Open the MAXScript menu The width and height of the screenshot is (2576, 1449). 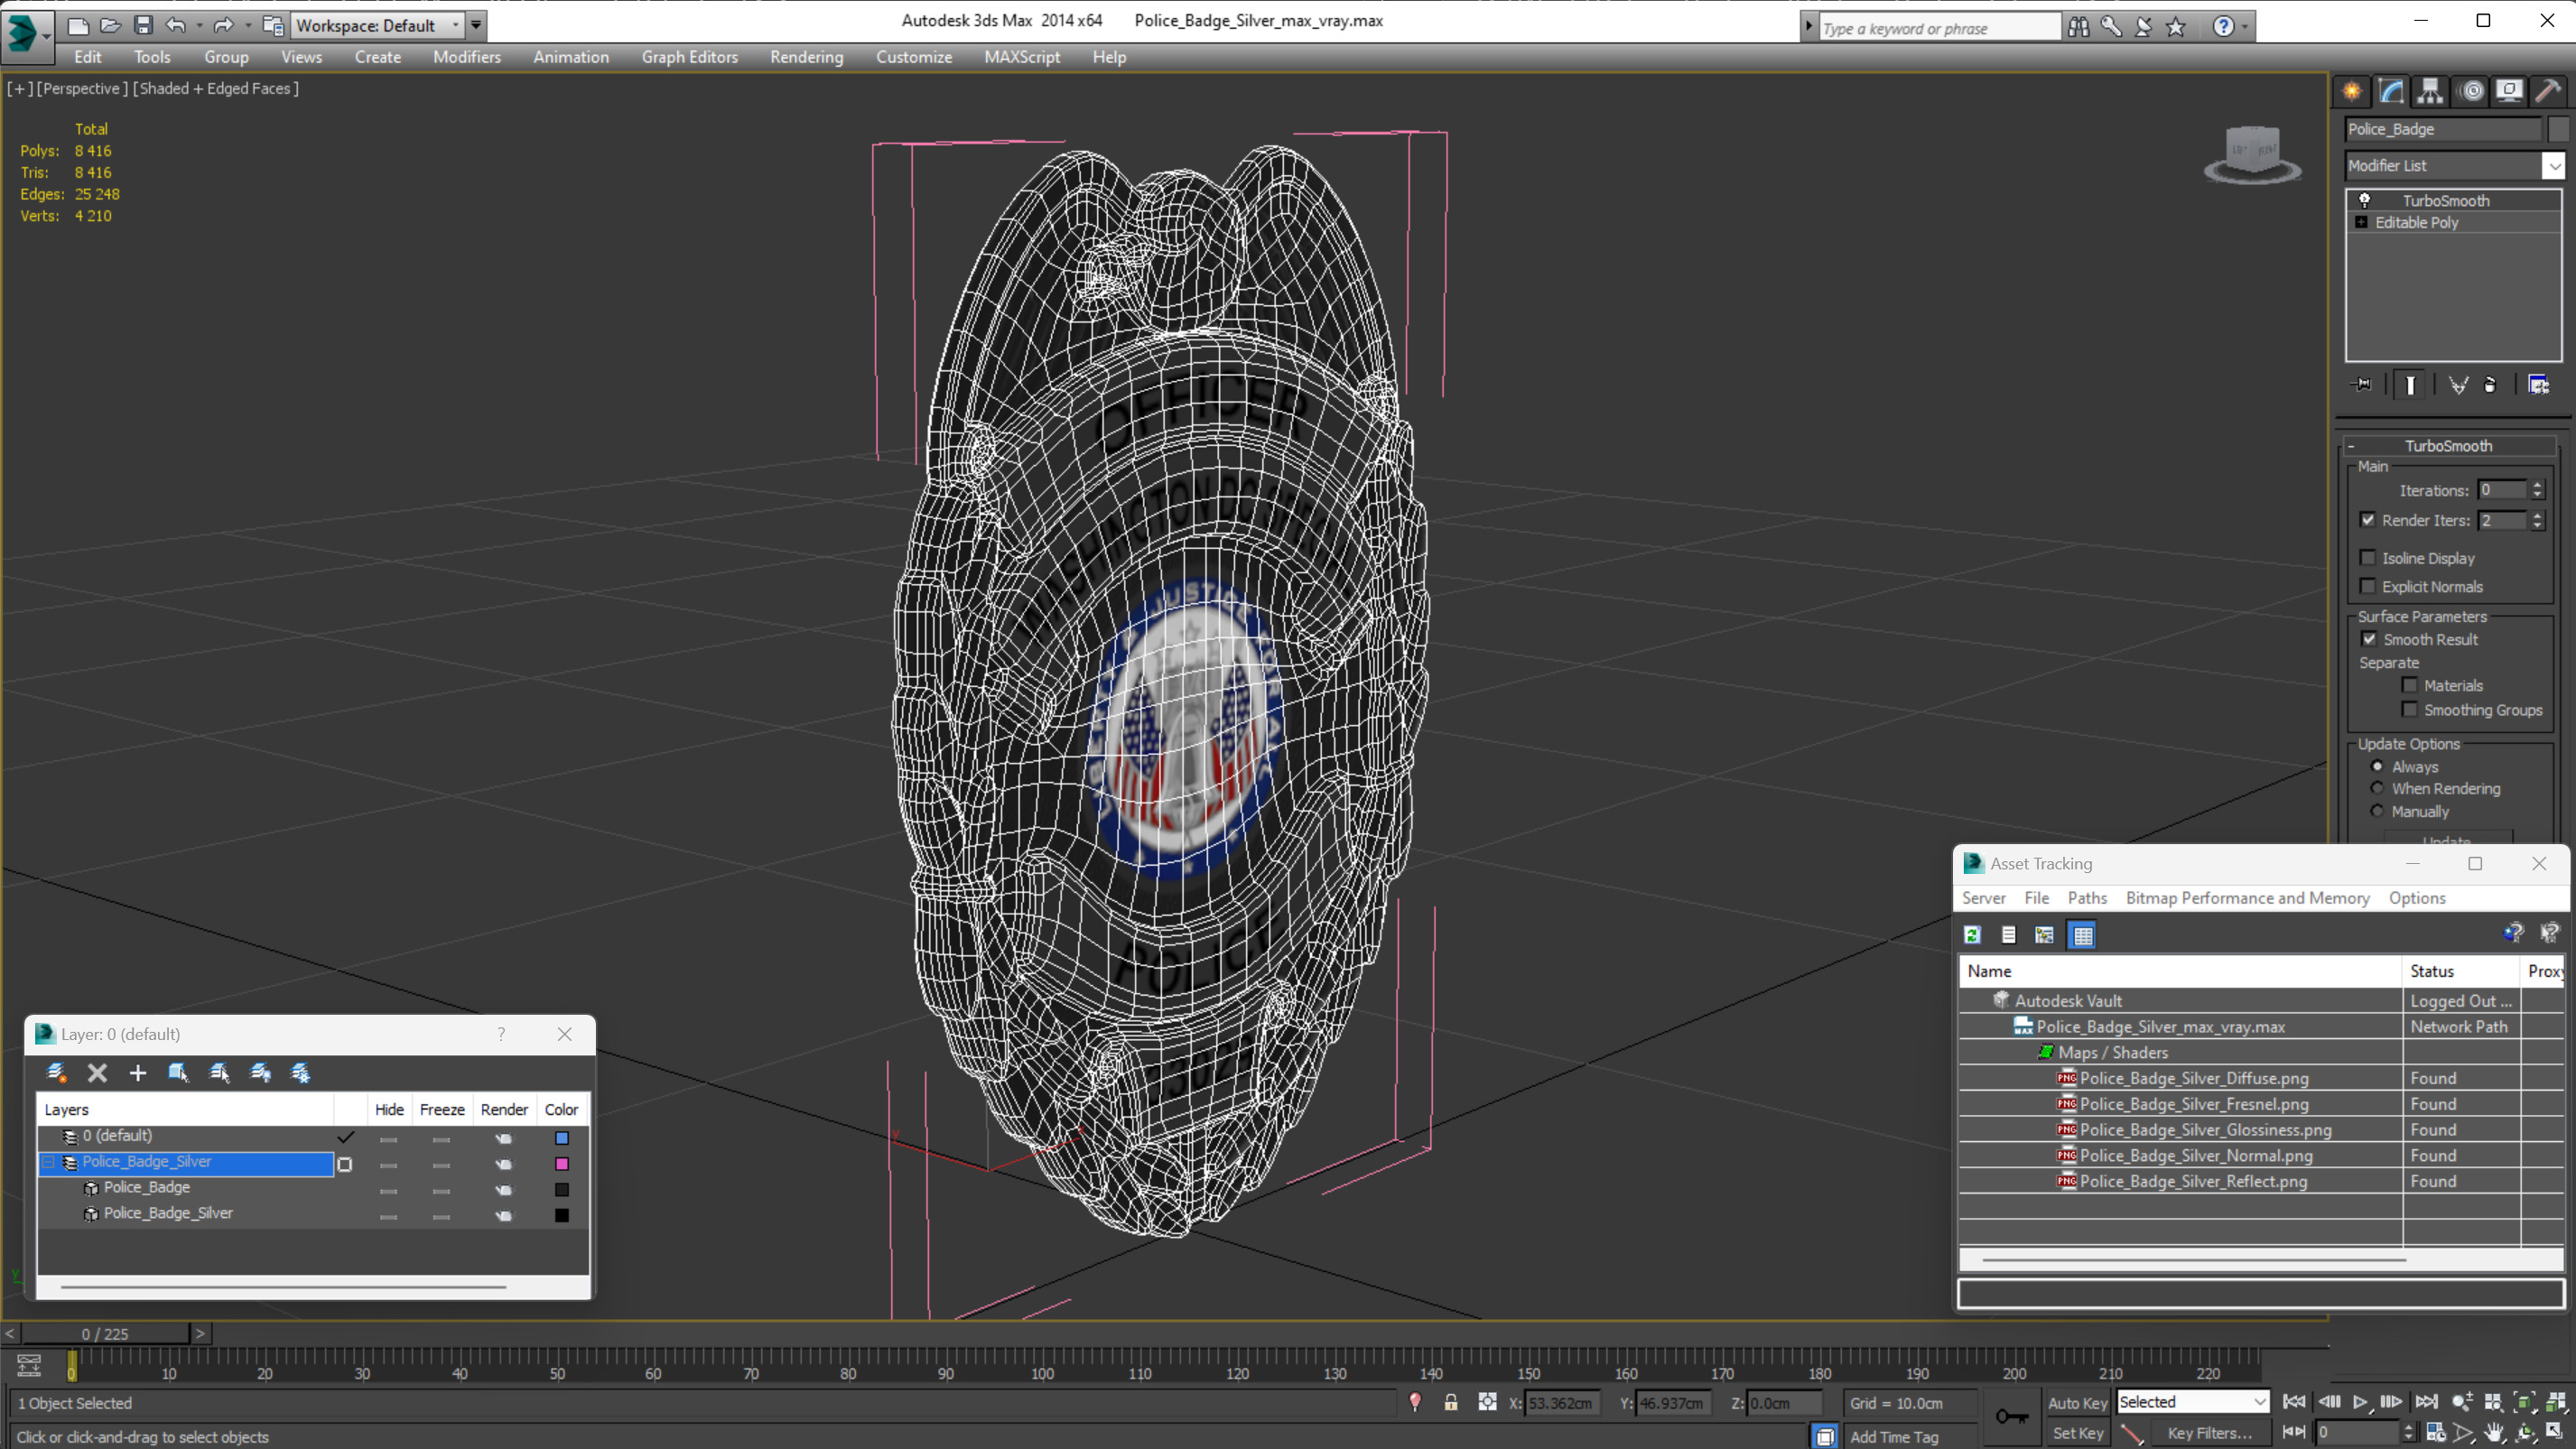(x=1022, y=57)
